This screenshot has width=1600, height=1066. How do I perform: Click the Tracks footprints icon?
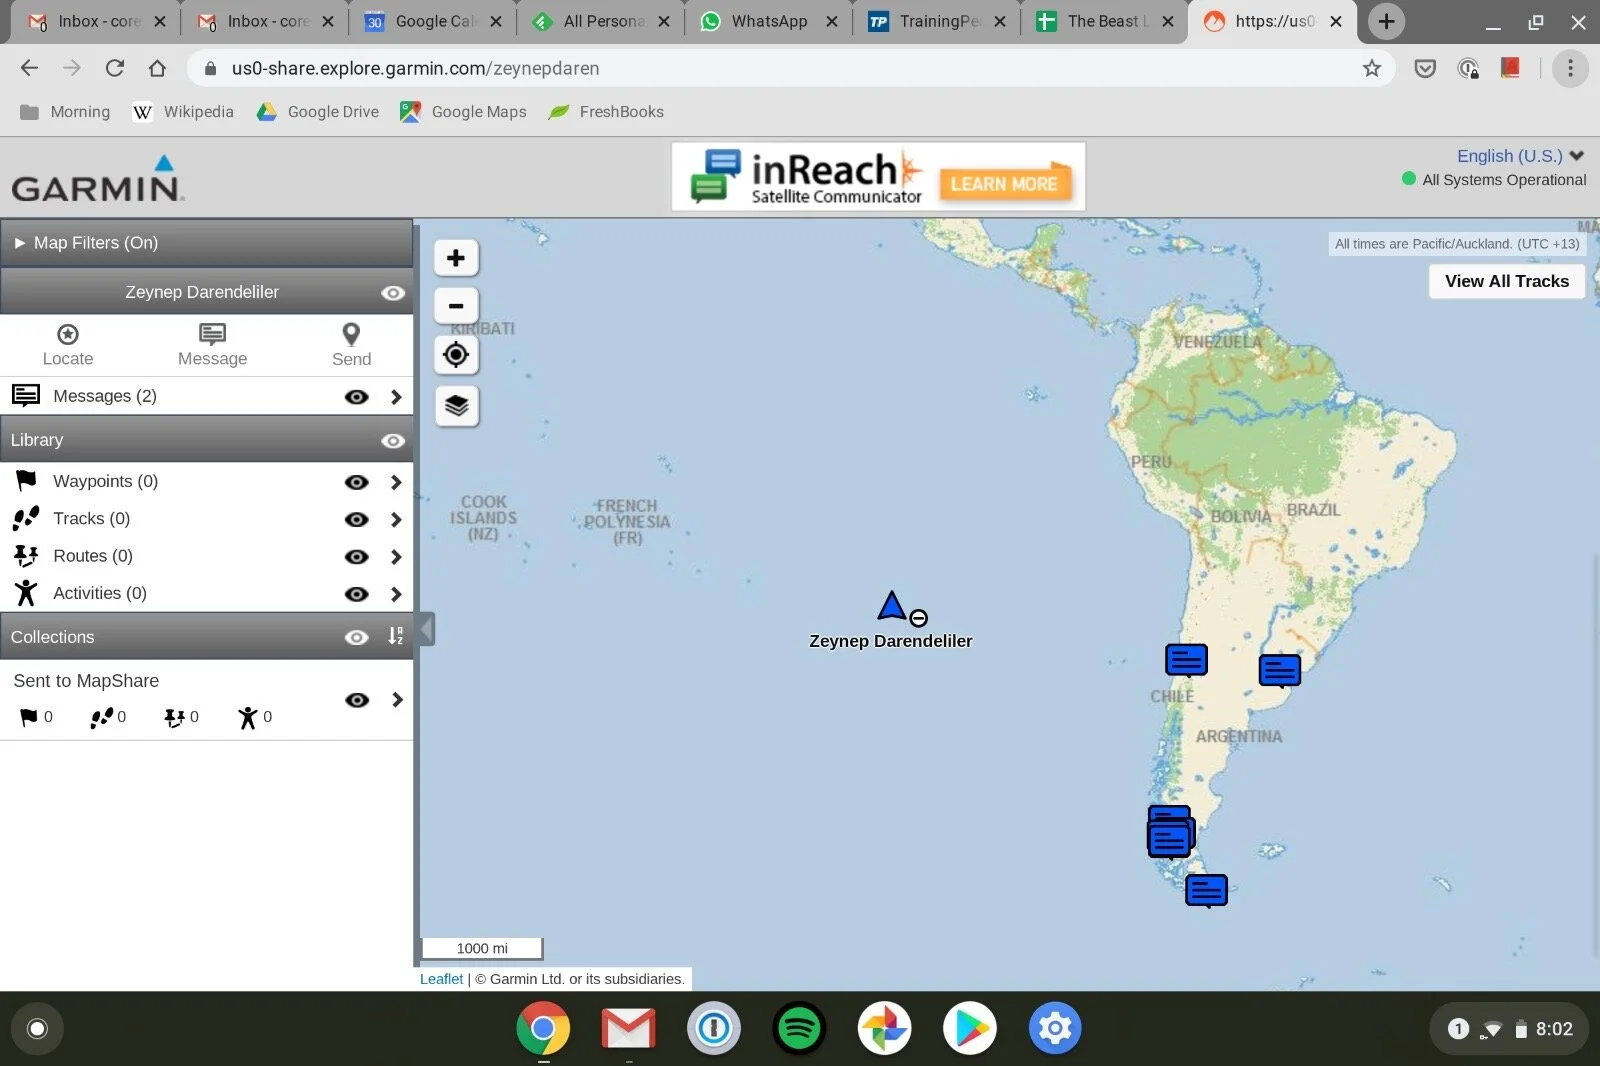click(x=26, y=518)
